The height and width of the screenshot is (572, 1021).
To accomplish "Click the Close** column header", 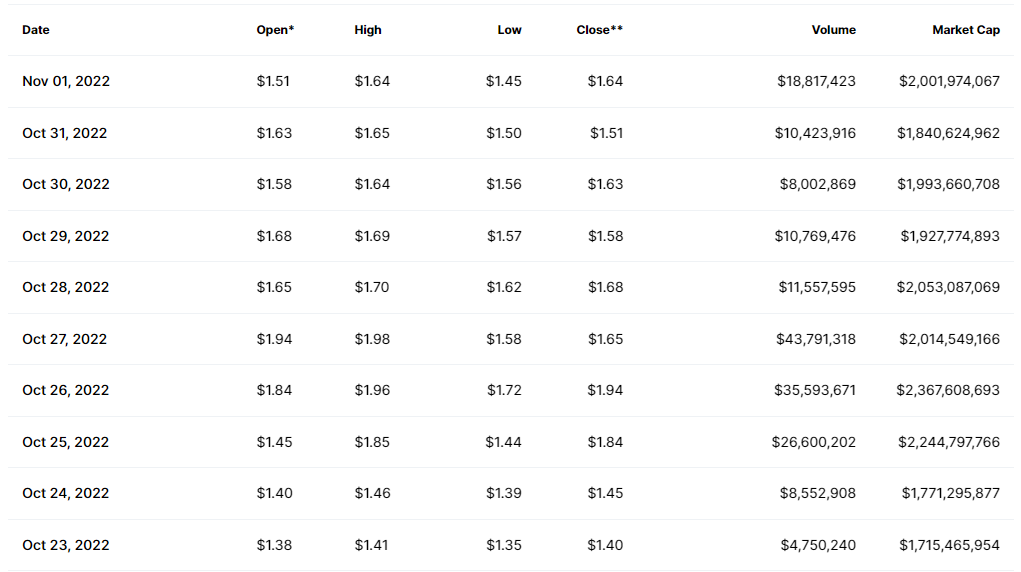I will click(x=599, y=30).
